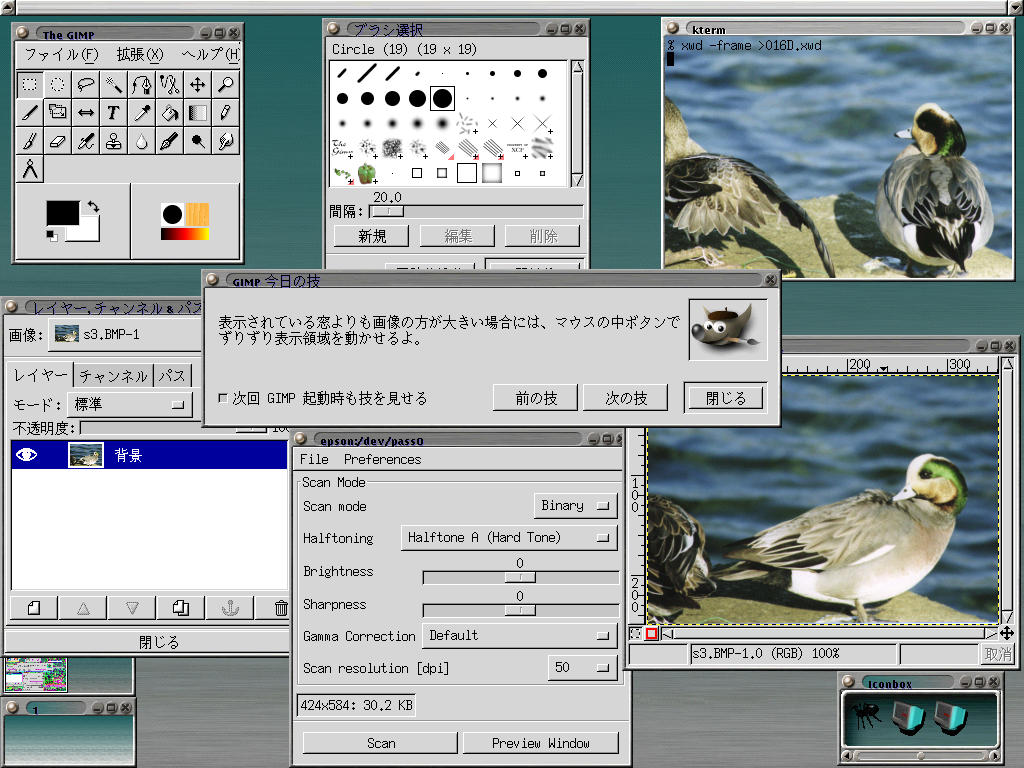This screenshot has height=768, width=1024.
Task: Click the Sharpness slider
Action: pyautogui.click(x=520, y=610)
